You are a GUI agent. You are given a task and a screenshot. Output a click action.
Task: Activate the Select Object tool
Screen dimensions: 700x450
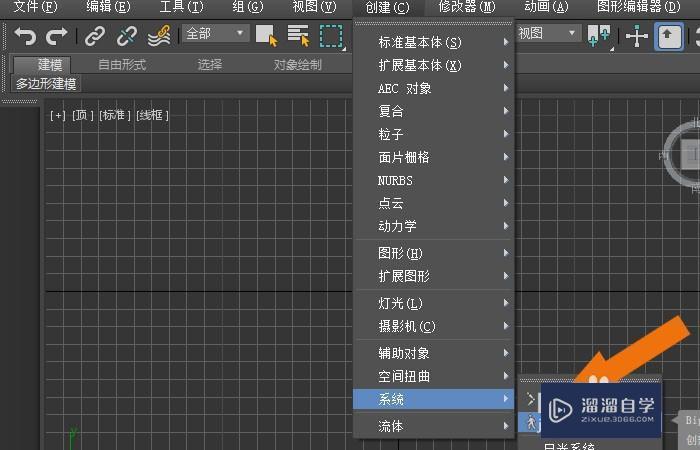pos(267,36)
